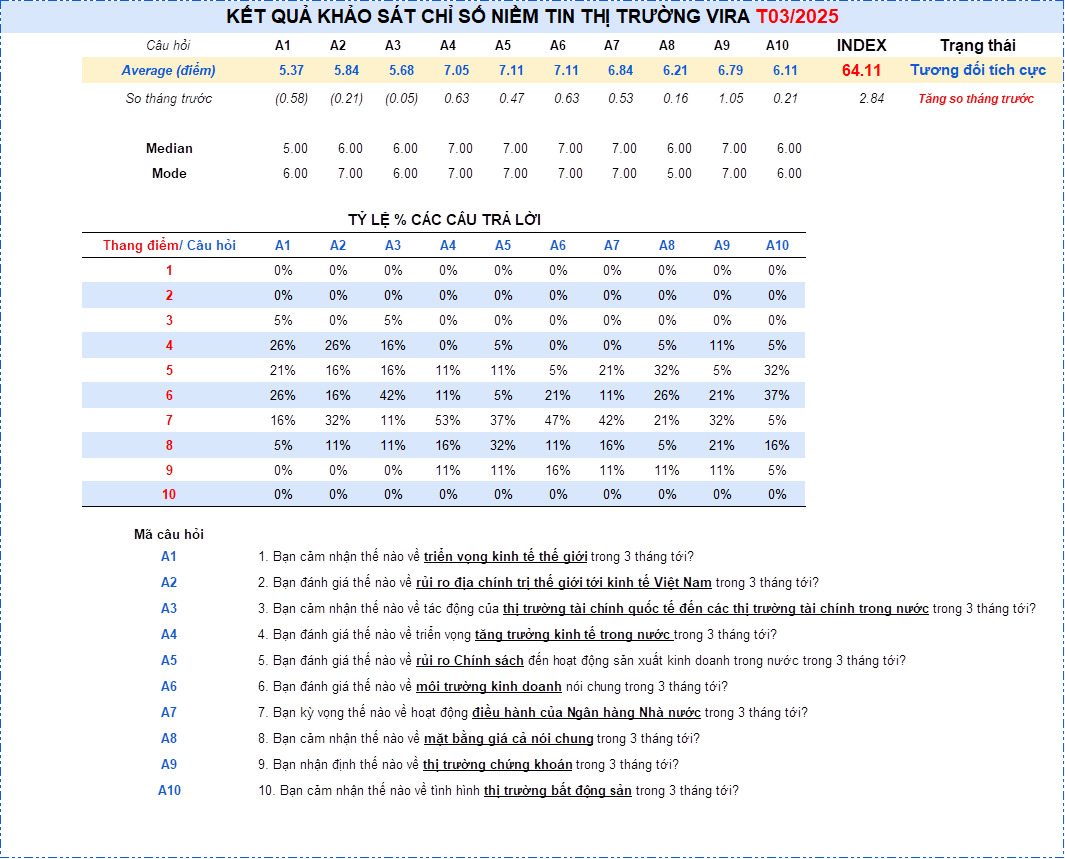1065x859 pixels.
Task: Select the A10 code in the question list
Action: (x=169, y=791)
